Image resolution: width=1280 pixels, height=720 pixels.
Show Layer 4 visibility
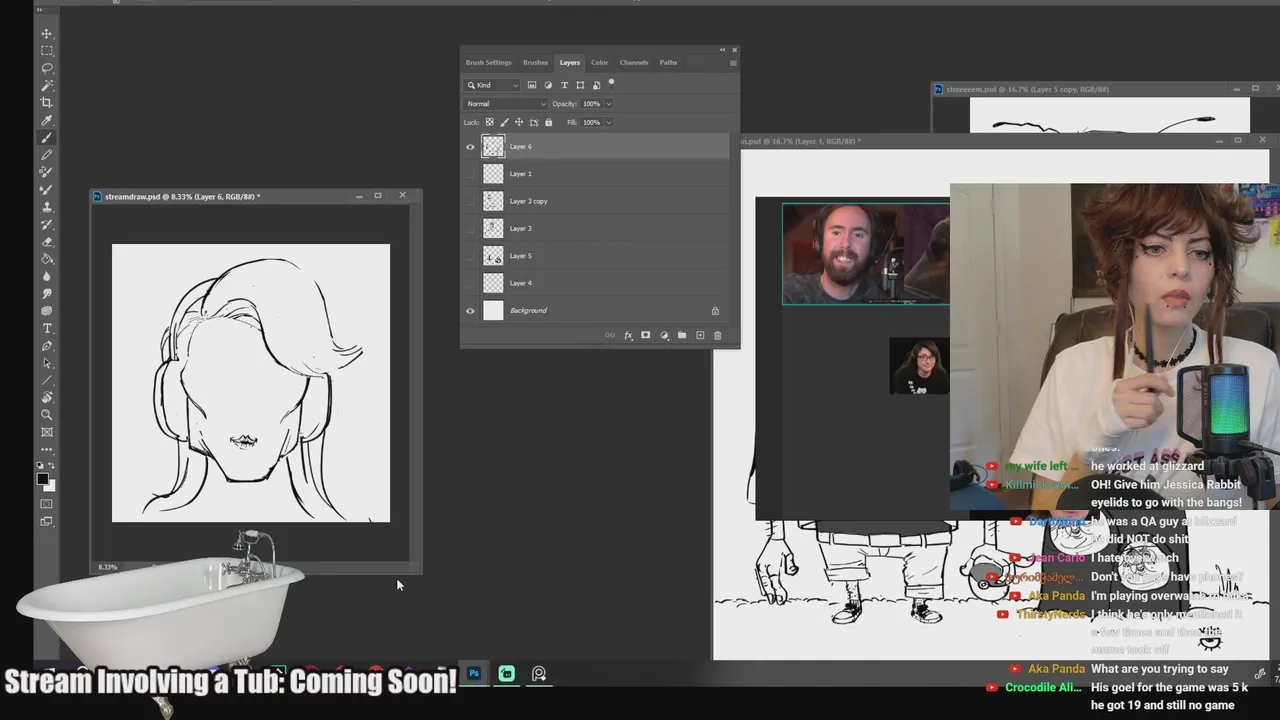470,283
